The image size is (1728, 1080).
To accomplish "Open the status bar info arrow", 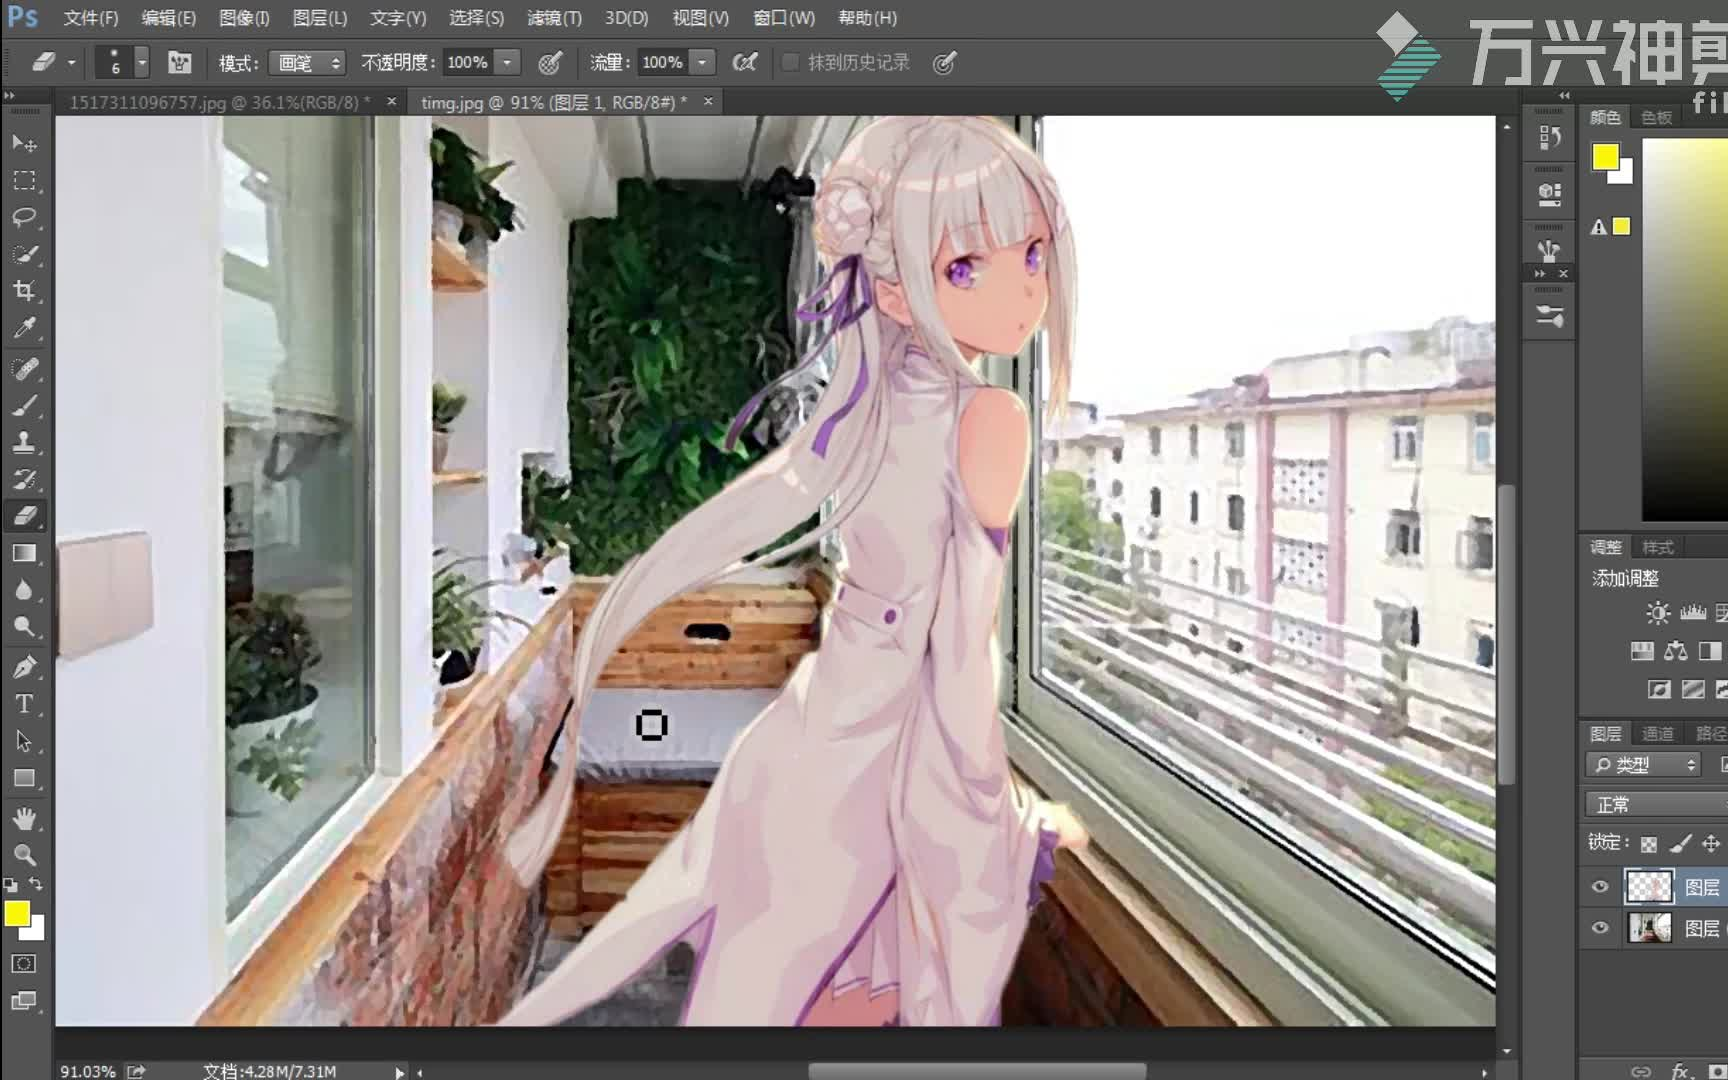I will pos(400,1072).
